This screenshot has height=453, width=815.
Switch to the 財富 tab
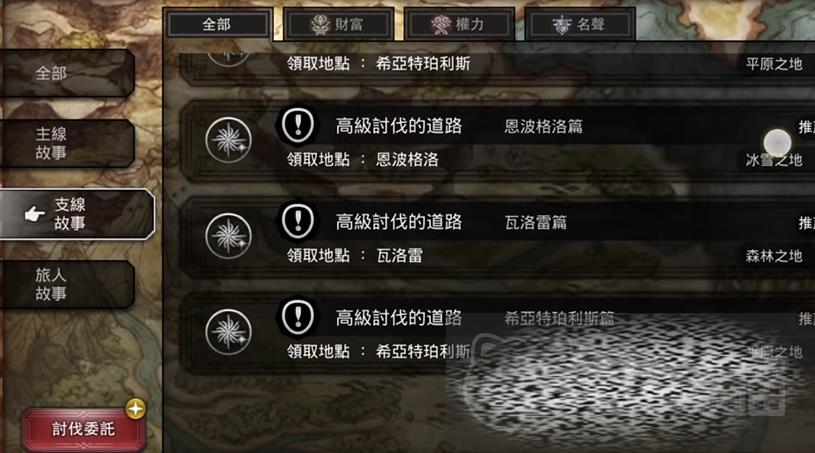(338, 24)
